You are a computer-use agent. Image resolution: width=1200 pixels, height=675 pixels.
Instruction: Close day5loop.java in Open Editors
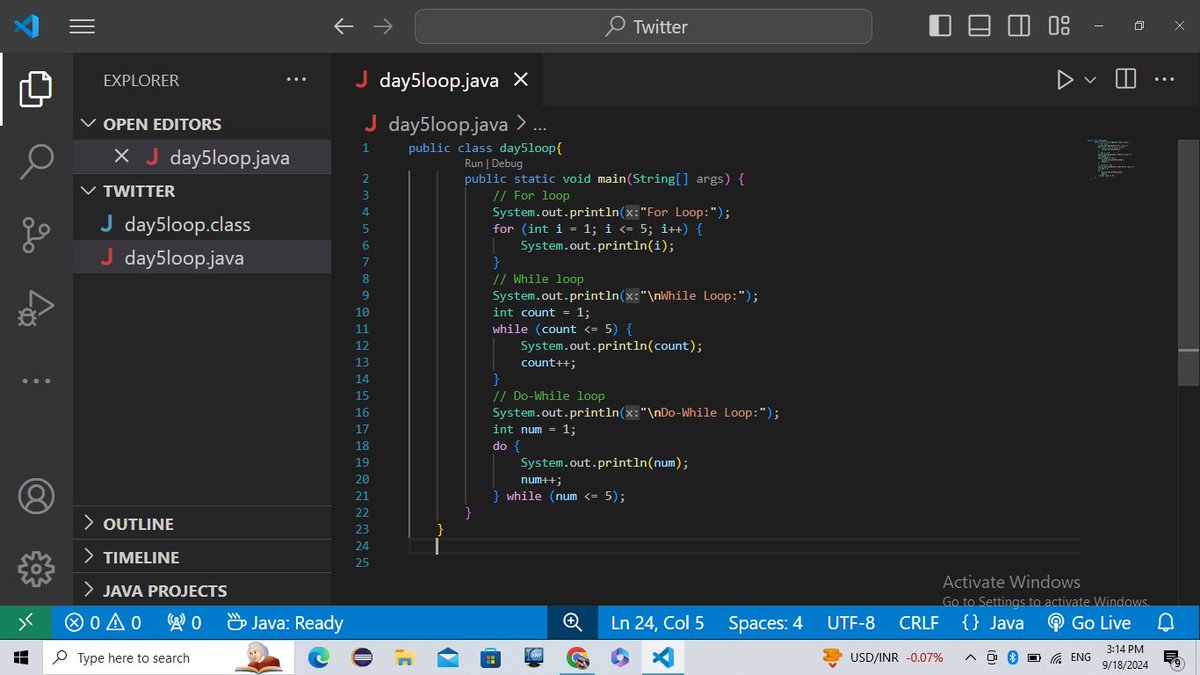pyautogui.click(x=121, y=157)
